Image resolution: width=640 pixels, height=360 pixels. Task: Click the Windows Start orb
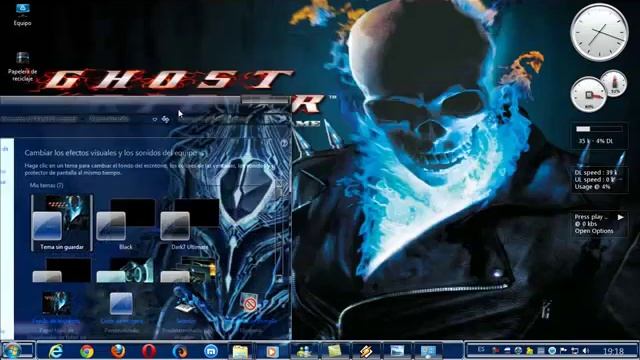point(11,351)
